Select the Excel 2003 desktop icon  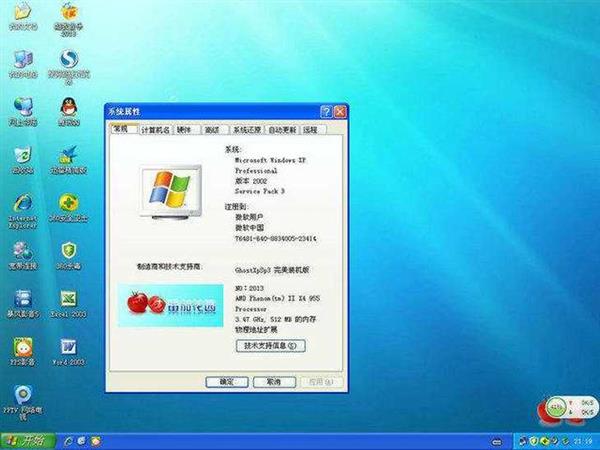point(69,304)
